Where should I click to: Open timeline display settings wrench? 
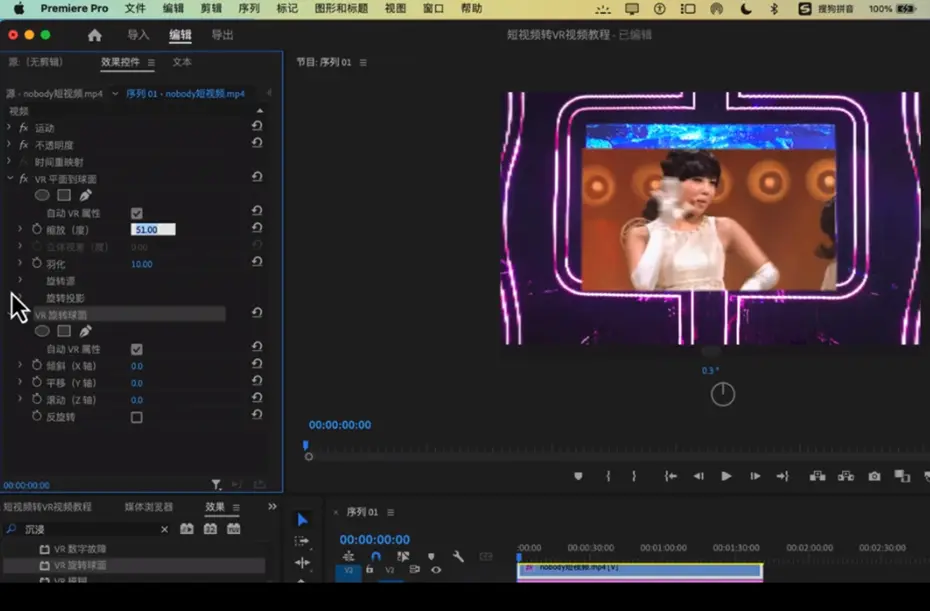(x=458, y=556)
